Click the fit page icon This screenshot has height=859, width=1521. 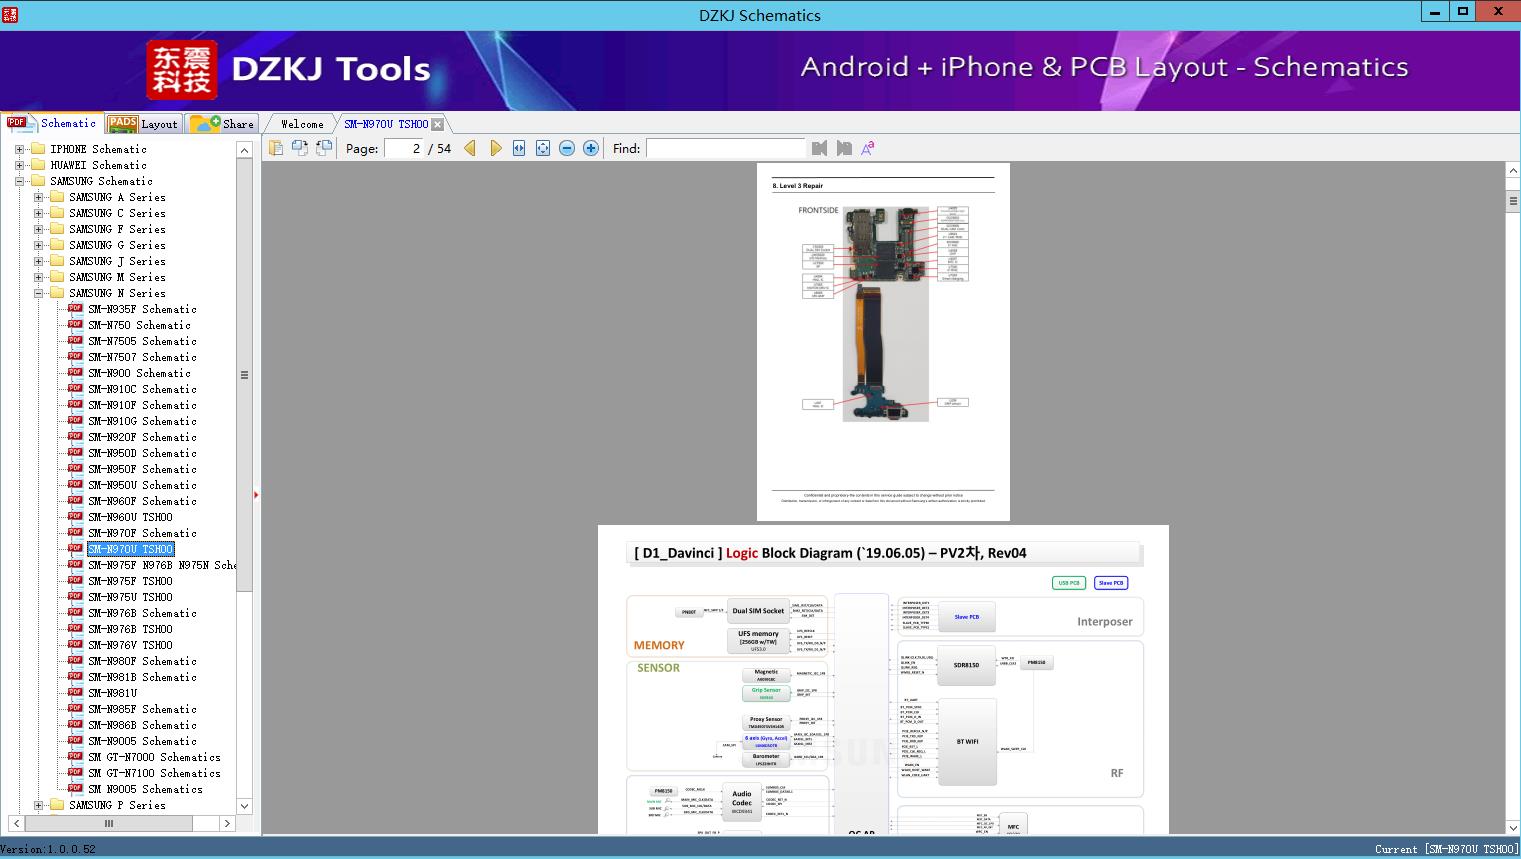[543, 148]
